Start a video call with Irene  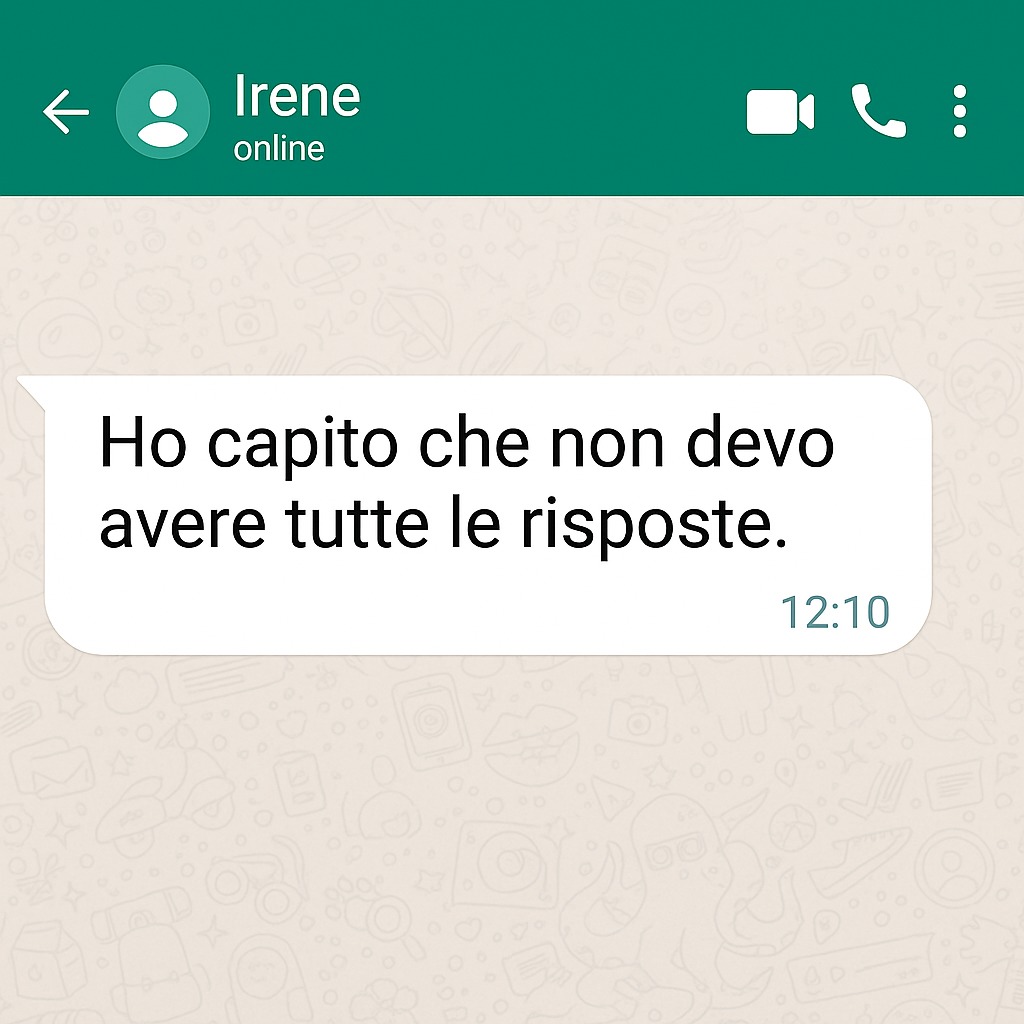coord(780,112)
